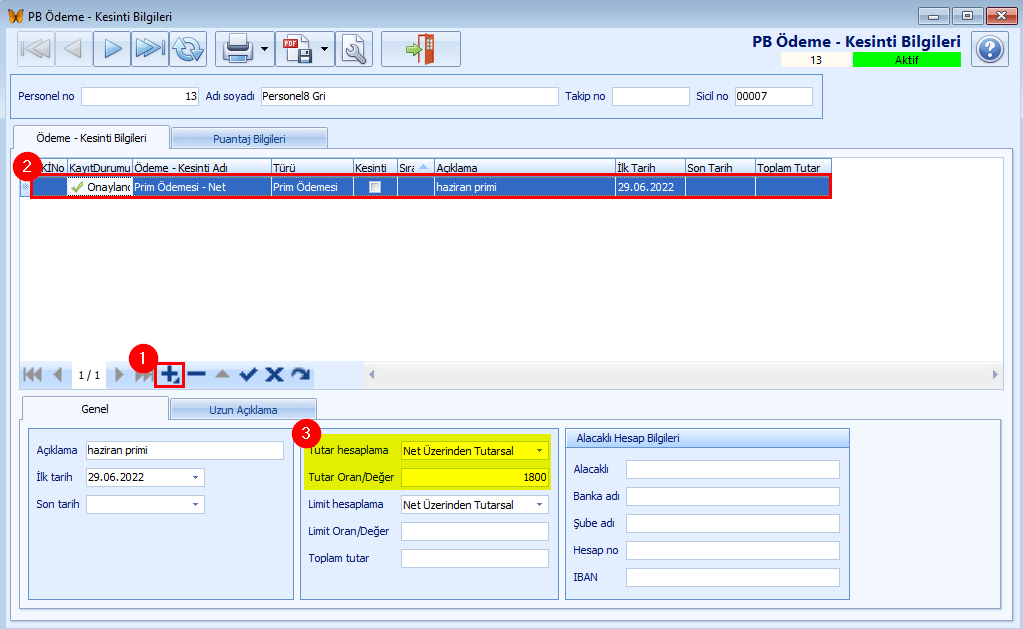
Task: Print using the printer icon
Action: (x=237, y=49)
